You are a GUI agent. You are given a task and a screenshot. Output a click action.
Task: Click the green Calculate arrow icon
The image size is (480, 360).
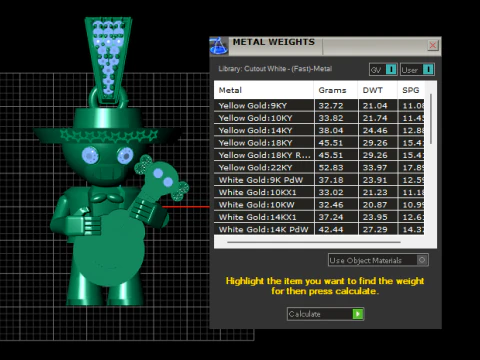[x=358, y=314]
